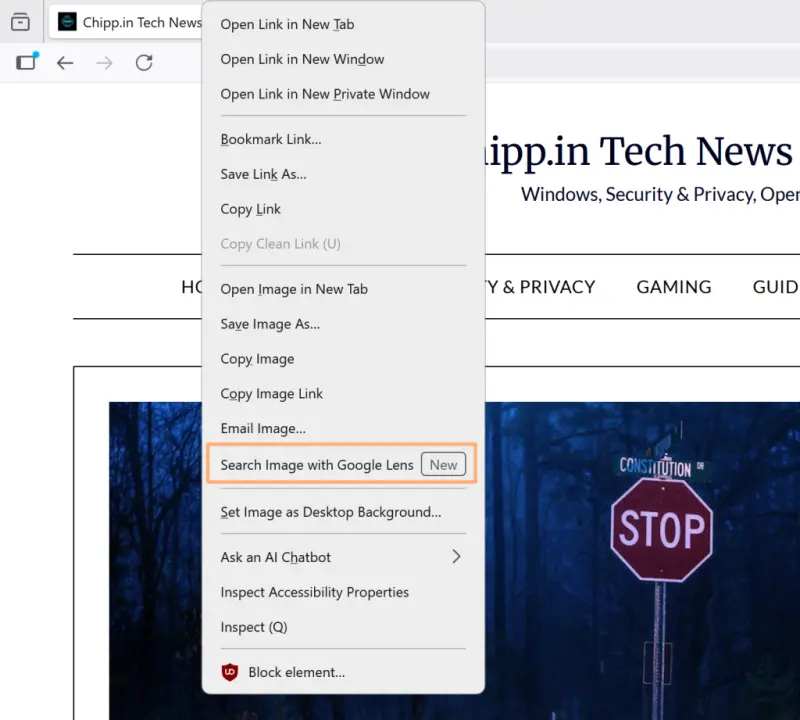Select Search Image with Google Lens
Screen dimensions: 800x720
318,463
